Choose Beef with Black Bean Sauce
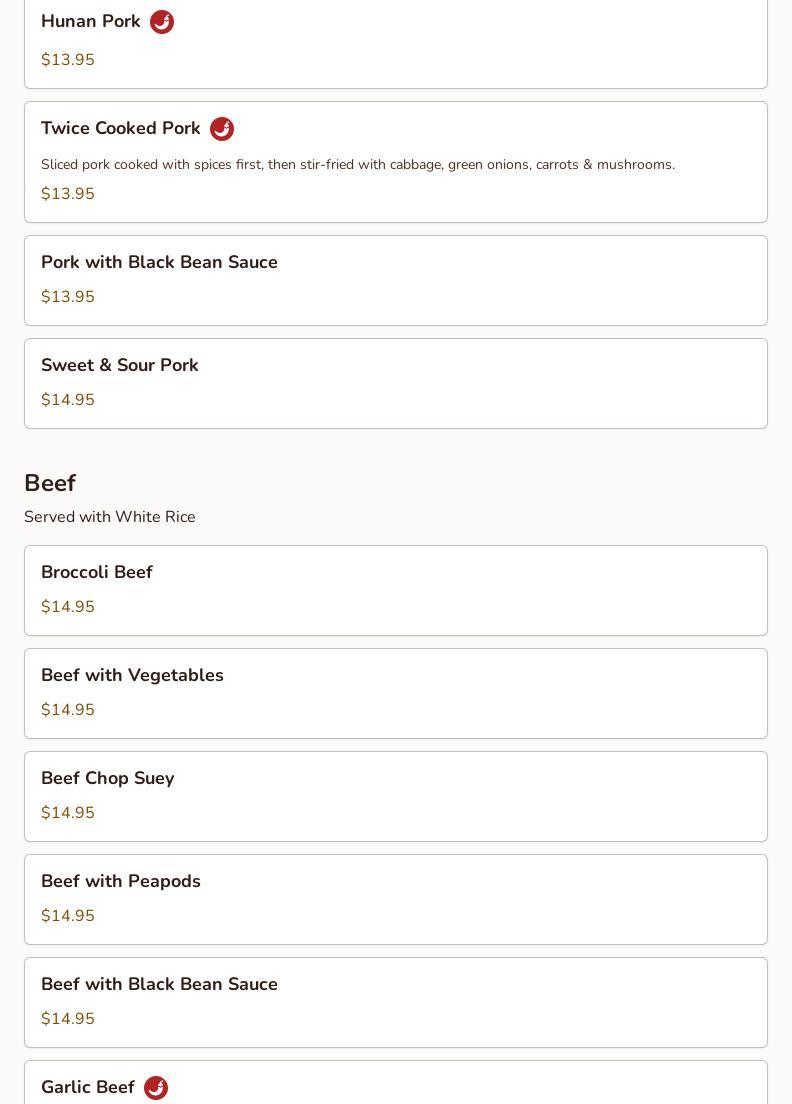This screenshot has width=792, height=1104. coord(159,985)
